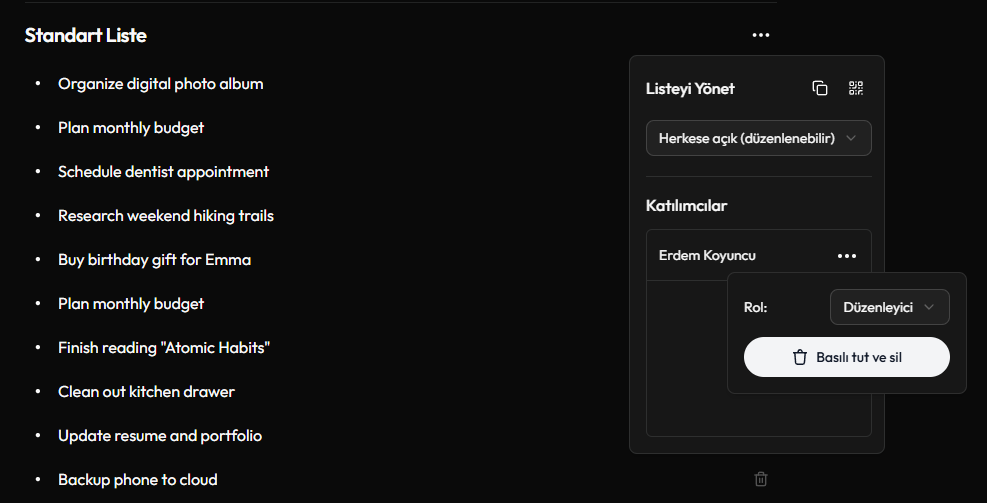Click the three dots next to Erdem Koyuncu

847,256
